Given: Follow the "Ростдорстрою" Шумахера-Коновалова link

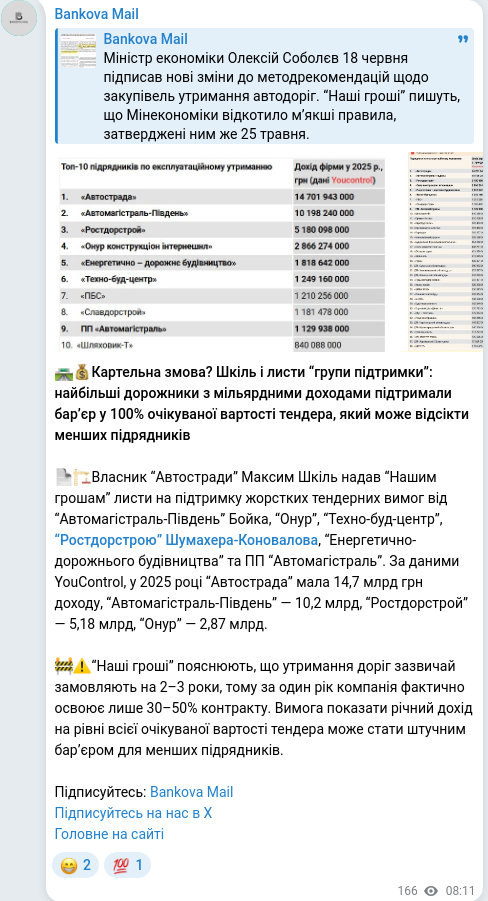Looking at the screenshot, I should [x=186, y=541].
